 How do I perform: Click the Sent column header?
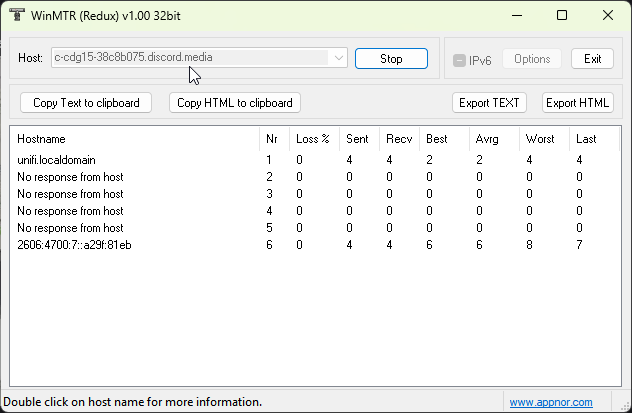[359, 139]
